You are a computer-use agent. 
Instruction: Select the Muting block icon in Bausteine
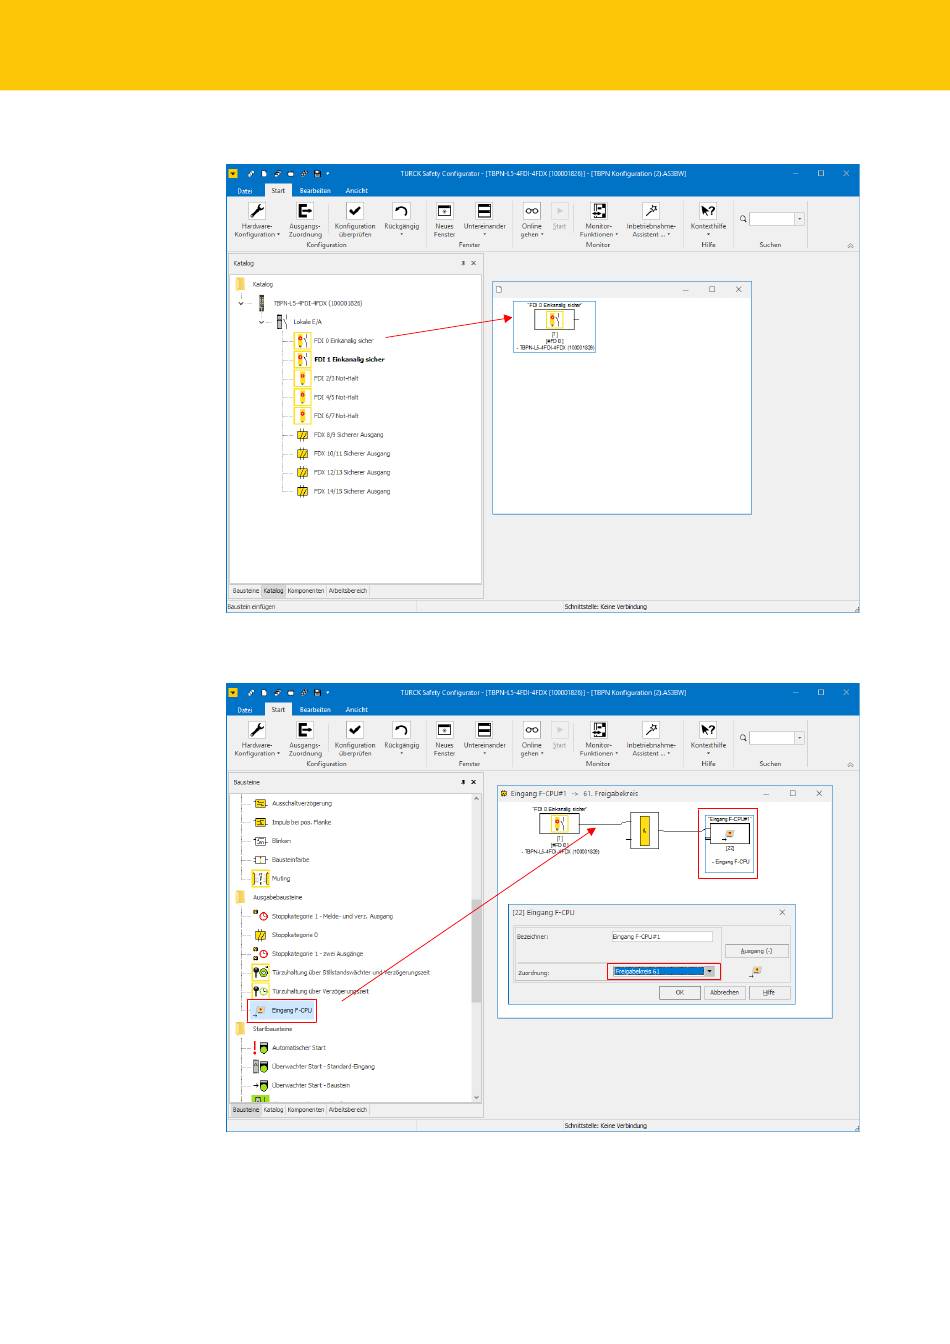pos(261,878)
